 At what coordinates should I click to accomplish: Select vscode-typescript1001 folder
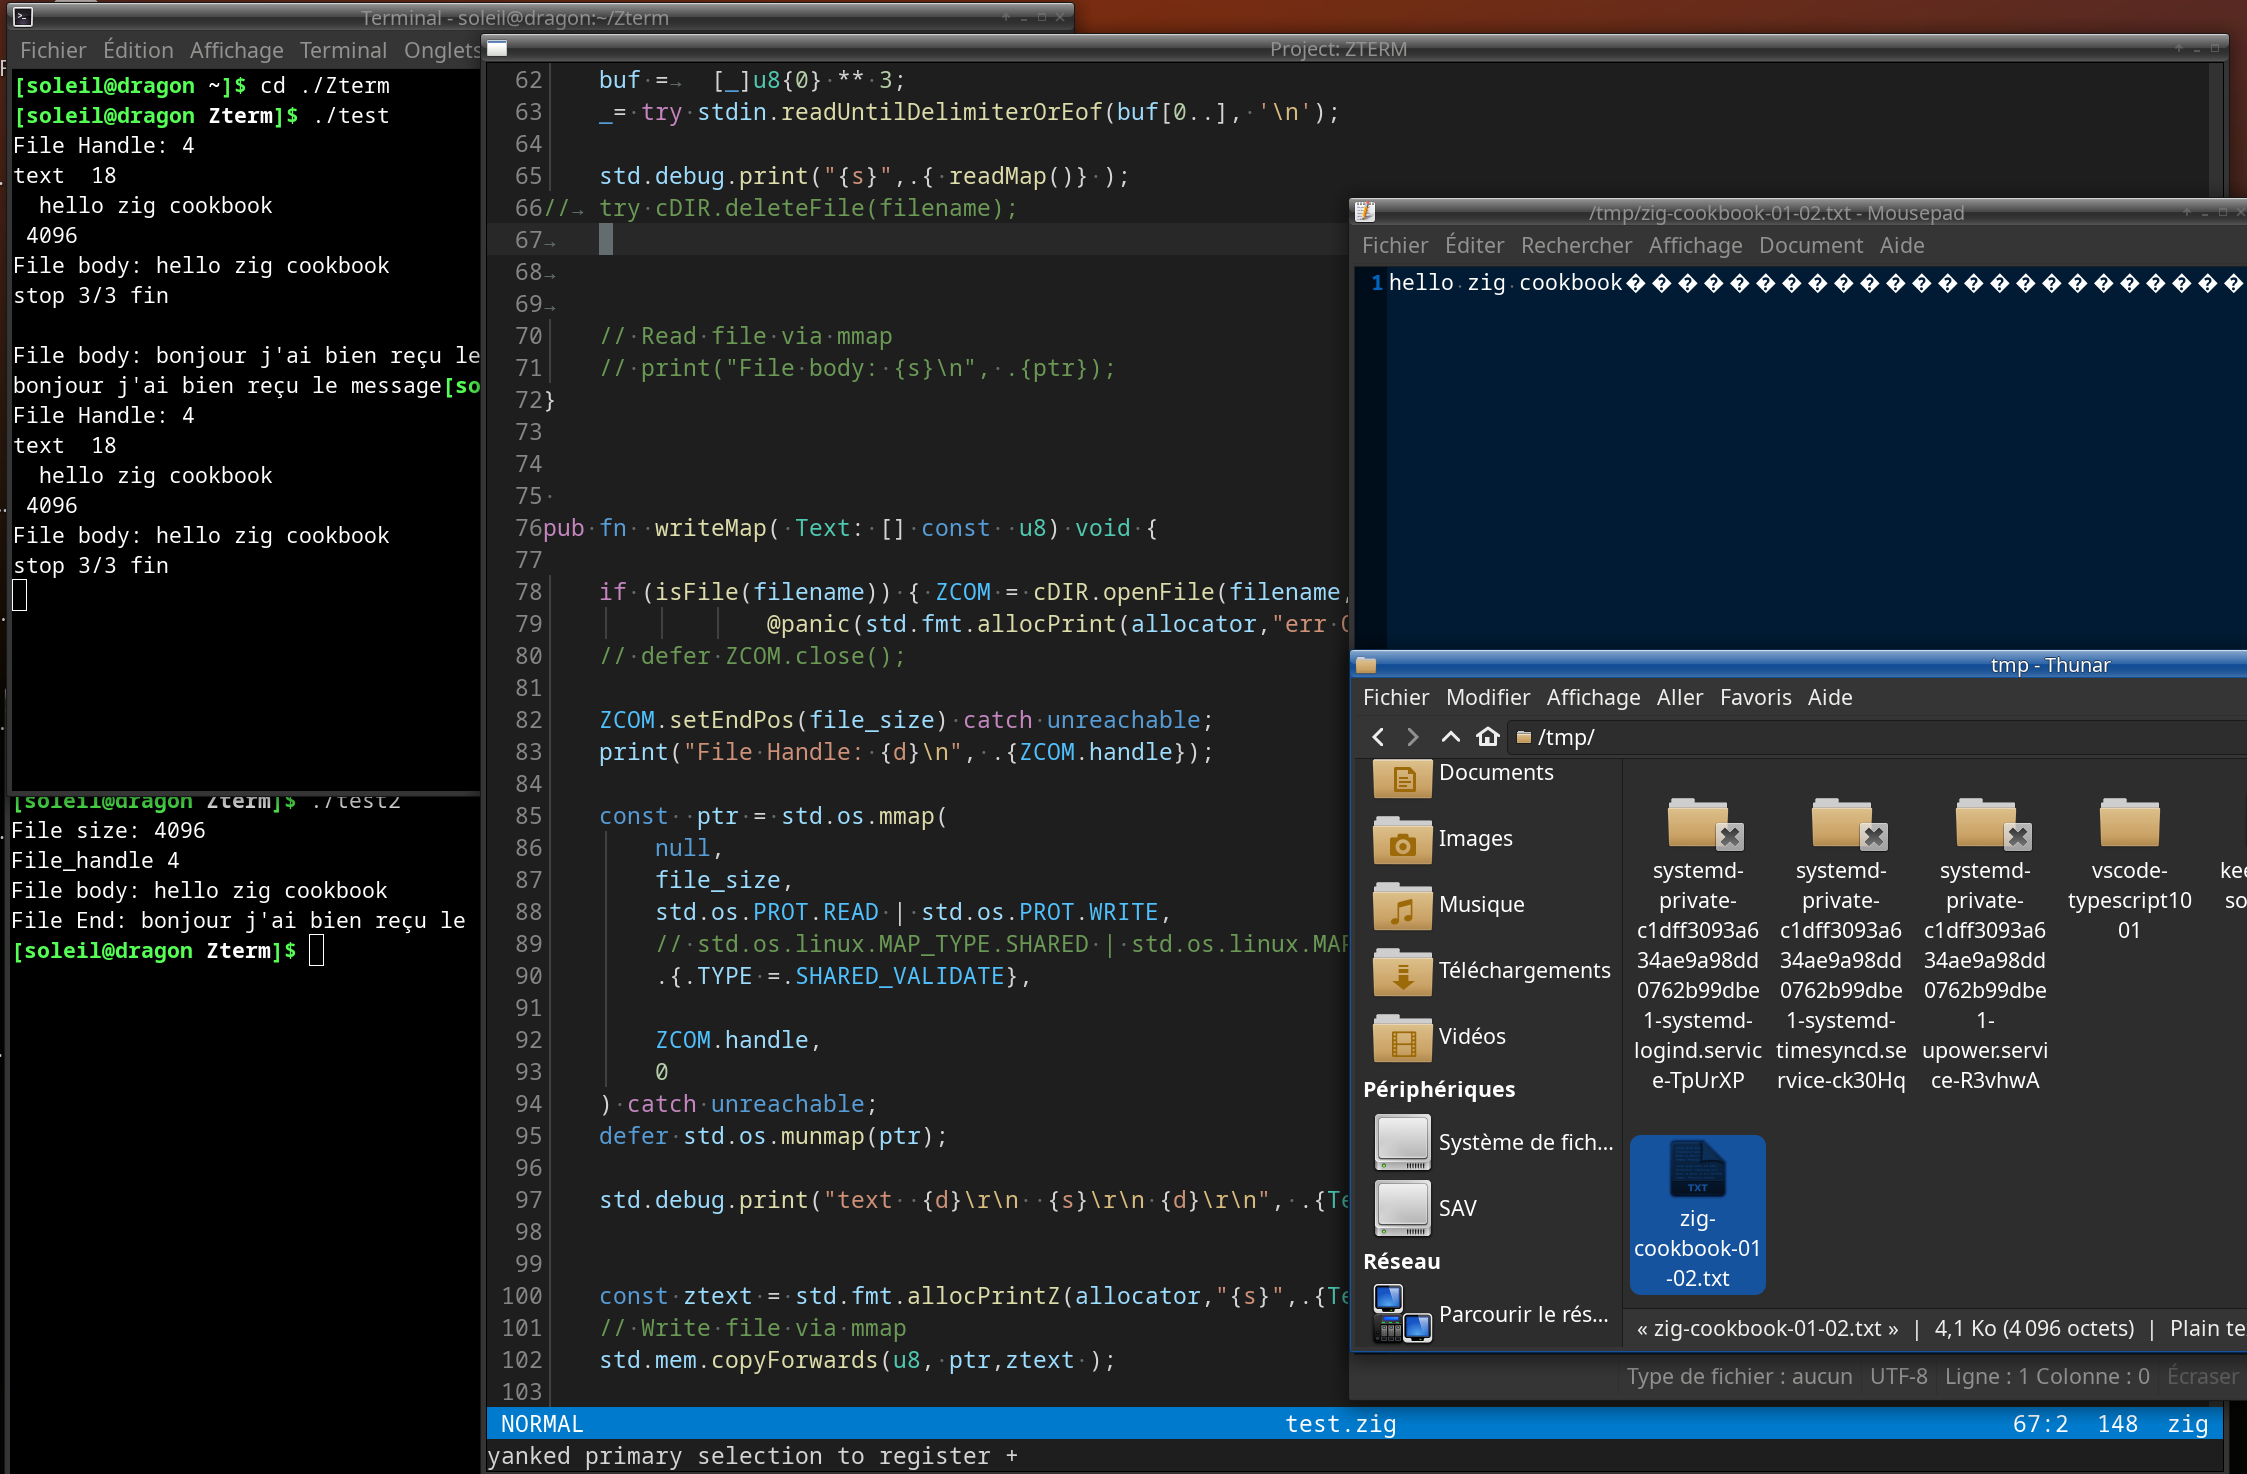(x=2129, y=870)
